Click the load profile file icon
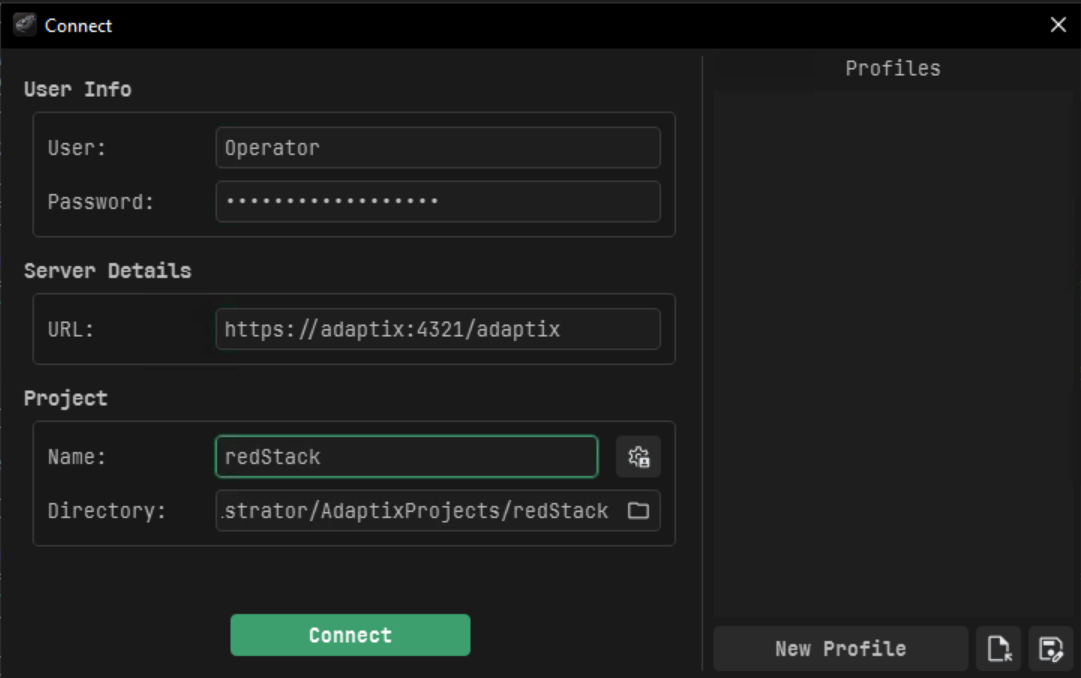This screenshot has width=1081, height=678. coord(998,648)
